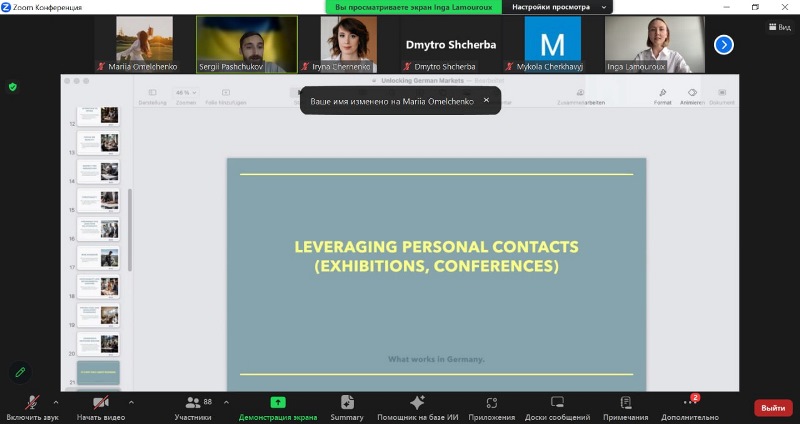Open slide 12 thumbnail in navigator

pos(98,116)
